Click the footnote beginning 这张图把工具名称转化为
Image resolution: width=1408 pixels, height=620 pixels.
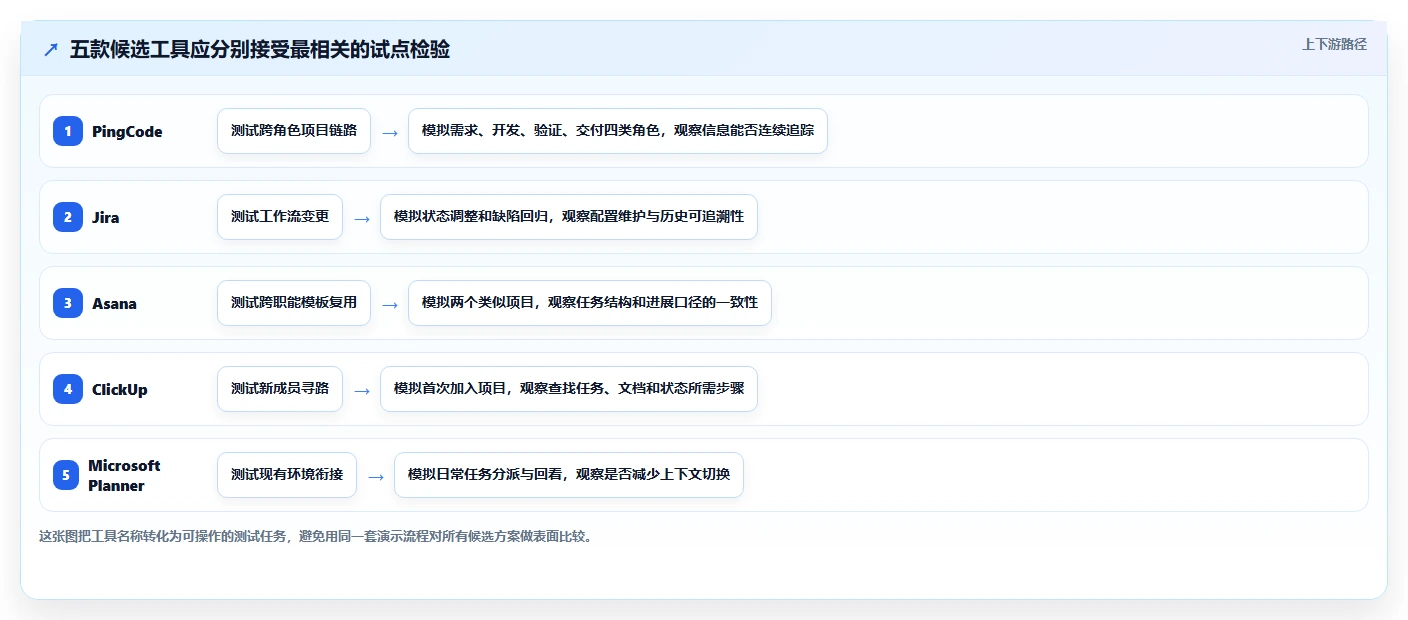pos(317,536)
